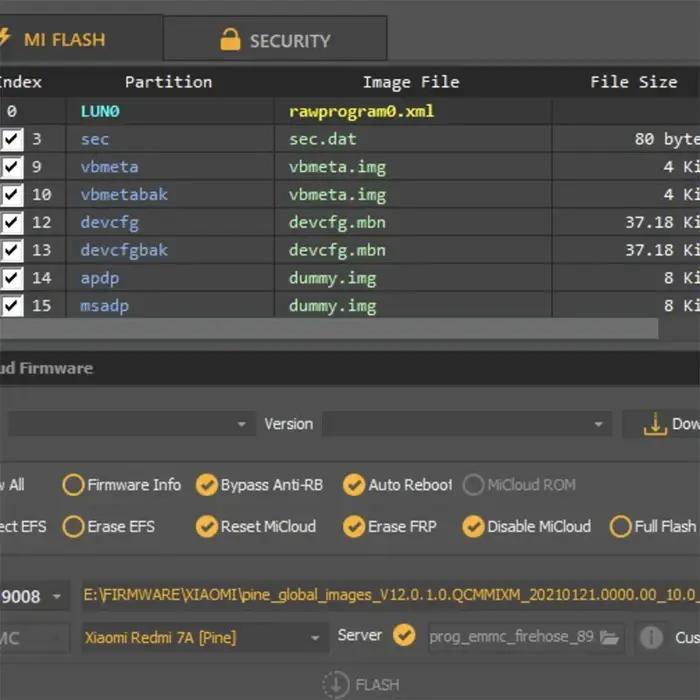Uncheck the devcfg partition checkbox at index 12
The height and width of the screenshot is (700, 700).
tap(11, 222)
